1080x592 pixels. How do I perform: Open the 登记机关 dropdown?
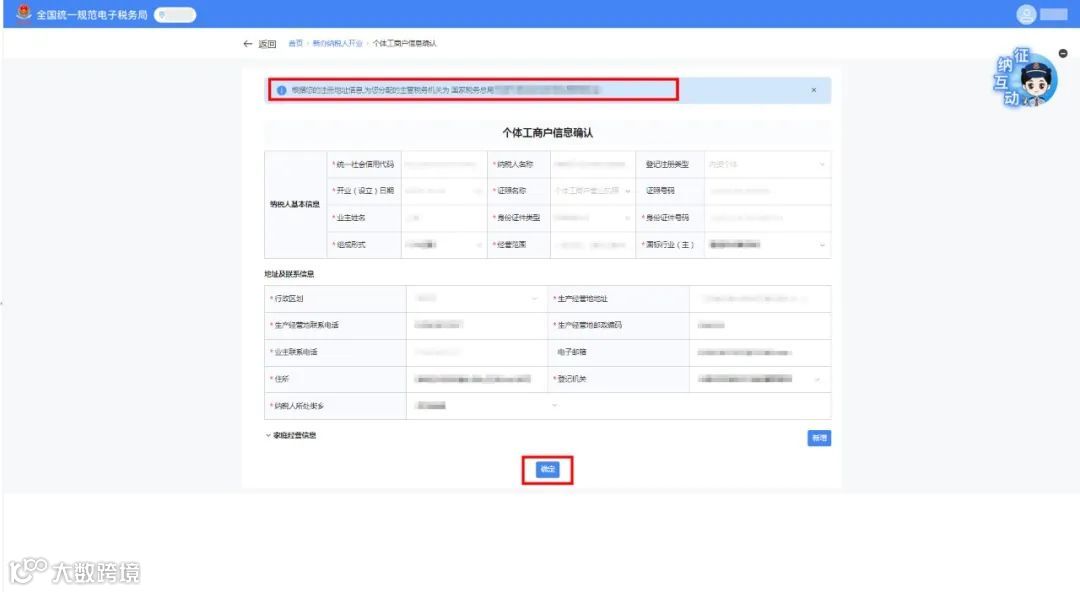[760, 379]
